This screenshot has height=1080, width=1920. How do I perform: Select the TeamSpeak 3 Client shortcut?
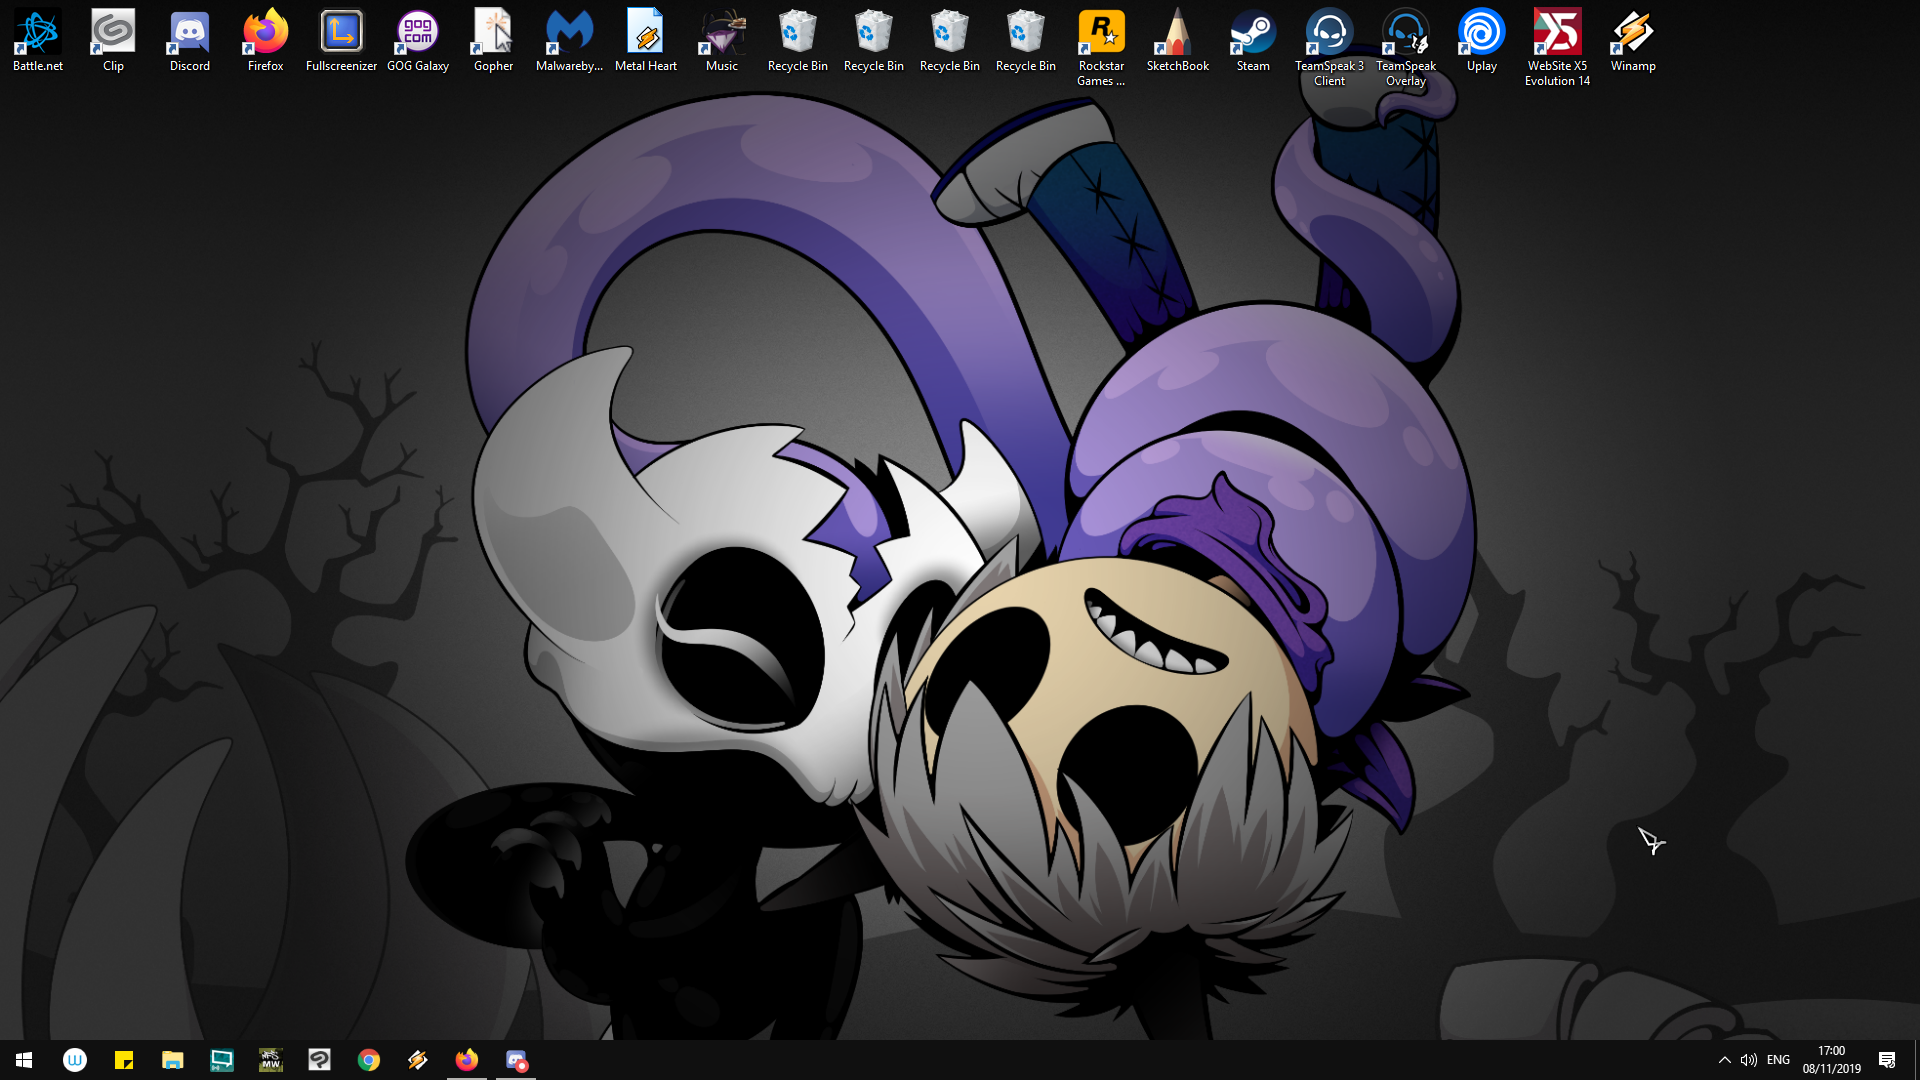coord(1329,48)
